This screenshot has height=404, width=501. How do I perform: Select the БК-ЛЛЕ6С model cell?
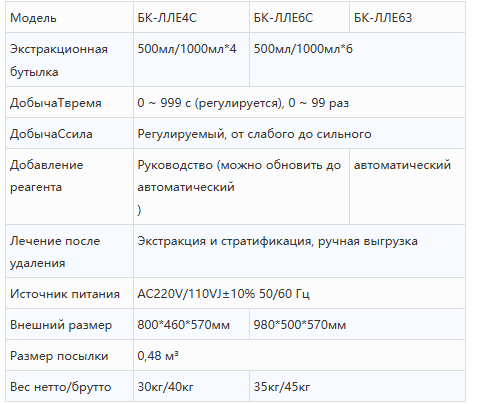(x=299, y=17)
